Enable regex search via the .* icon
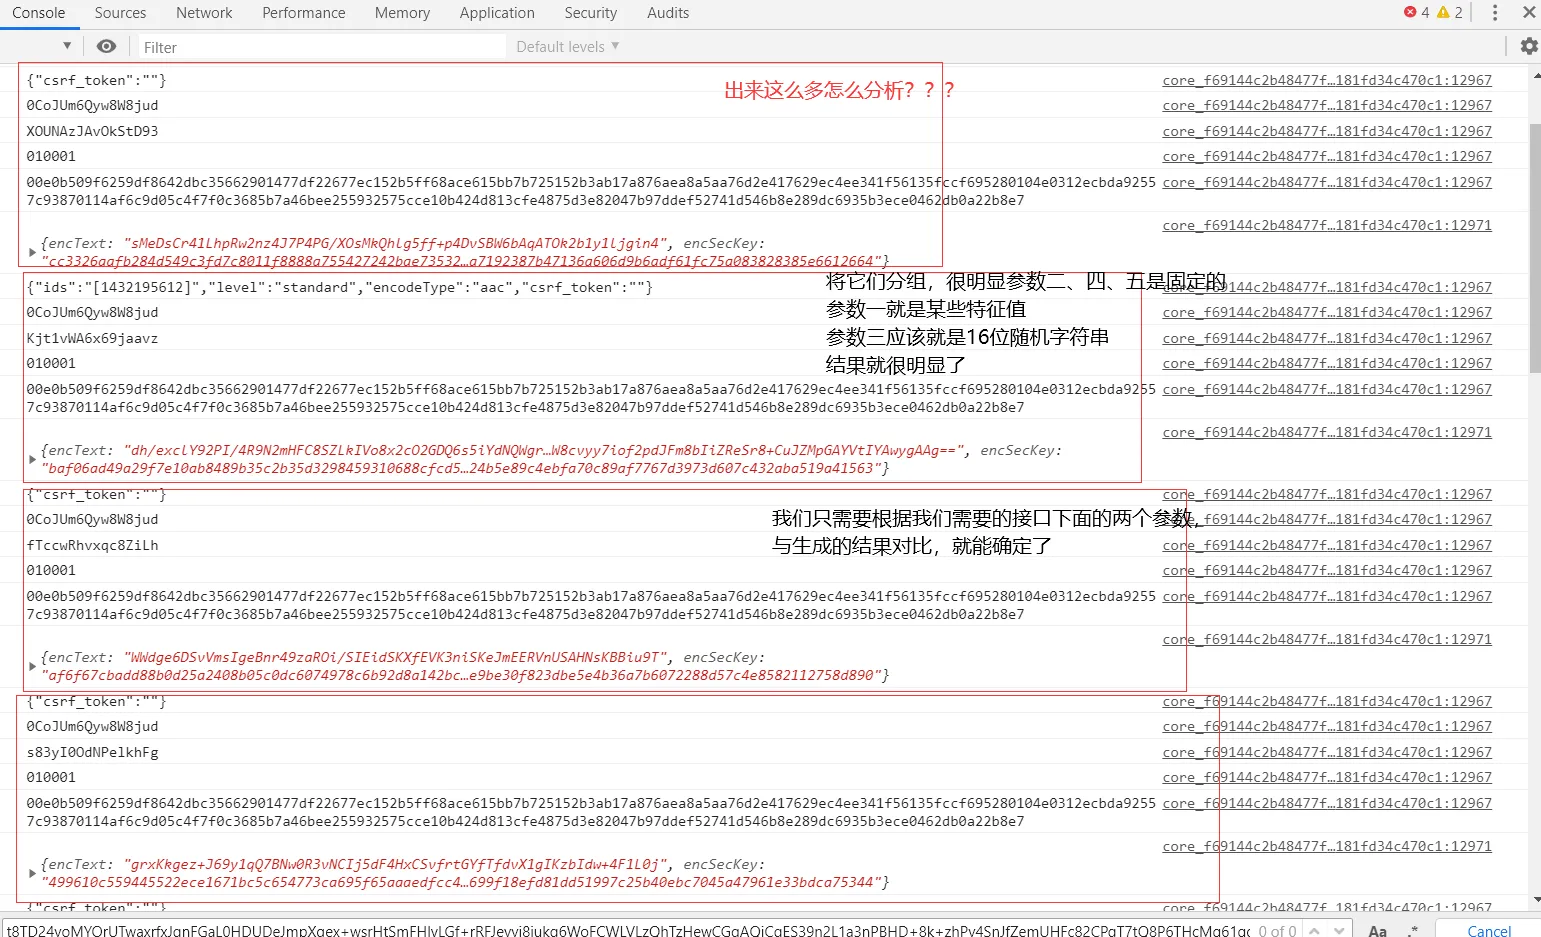This screenshot has width=1541, height=937. pyautogui.click(x=1413, y=930)
